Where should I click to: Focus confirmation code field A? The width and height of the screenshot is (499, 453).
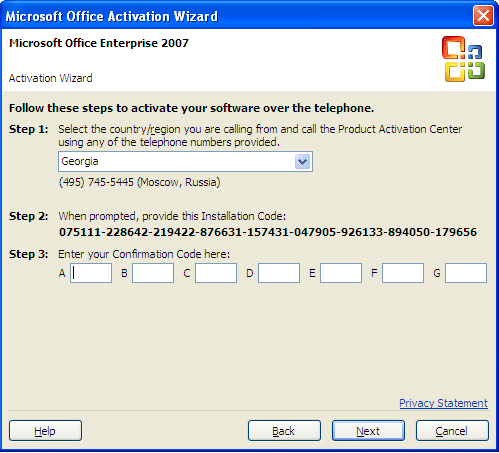pos(91,273)
